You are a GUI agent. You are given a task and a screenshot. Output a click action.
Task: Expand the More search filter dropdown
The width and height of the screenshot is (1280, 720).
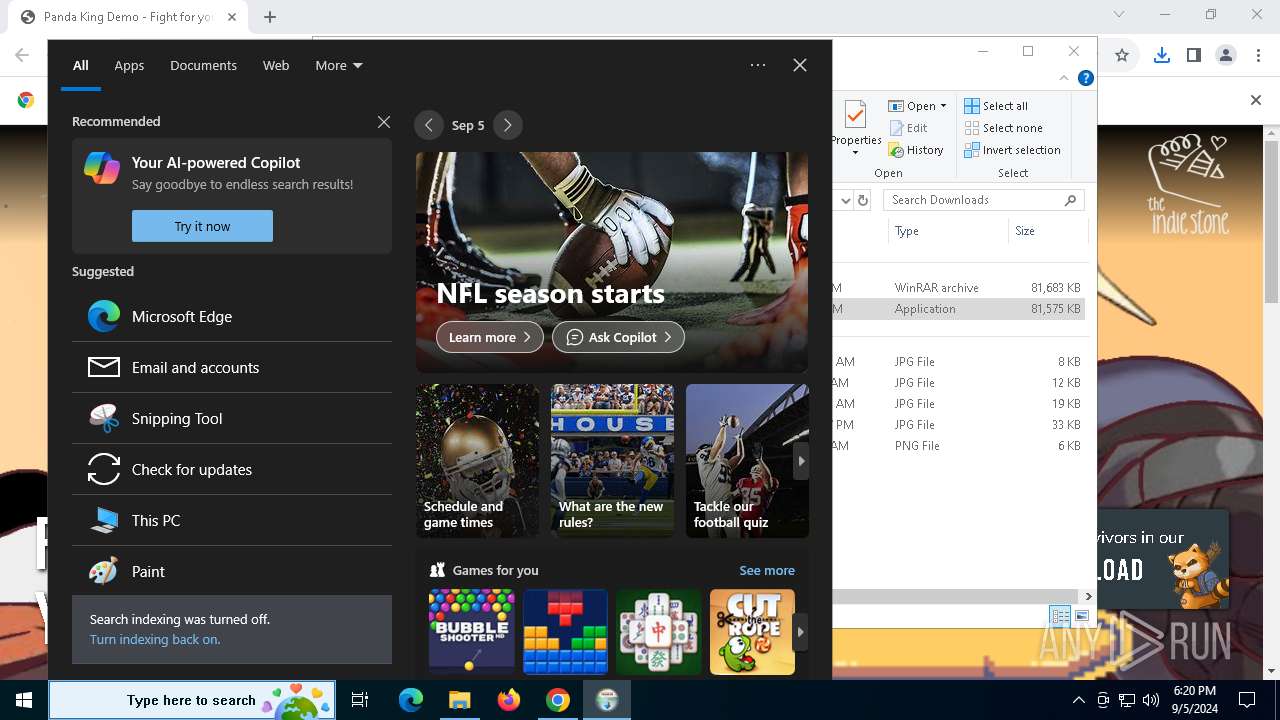(339, 65)
